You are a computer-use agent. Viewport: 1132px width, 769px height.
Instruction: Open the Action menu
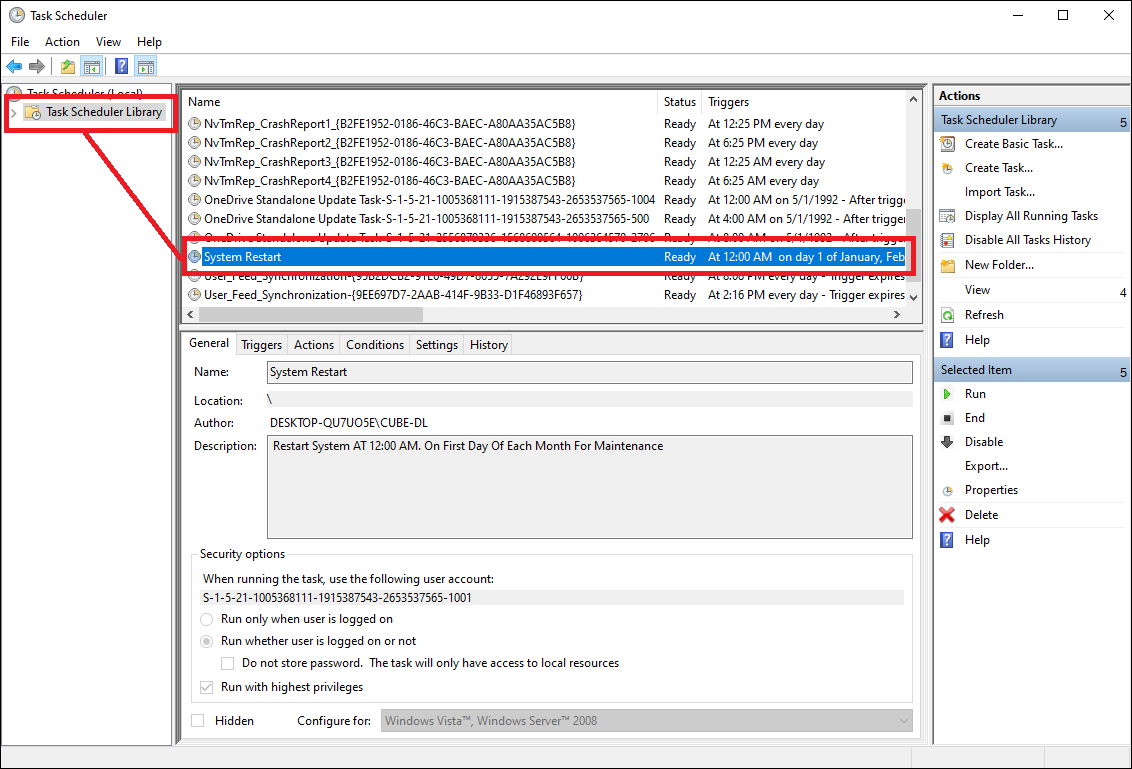pyautogui.click(x=62, y=42)
